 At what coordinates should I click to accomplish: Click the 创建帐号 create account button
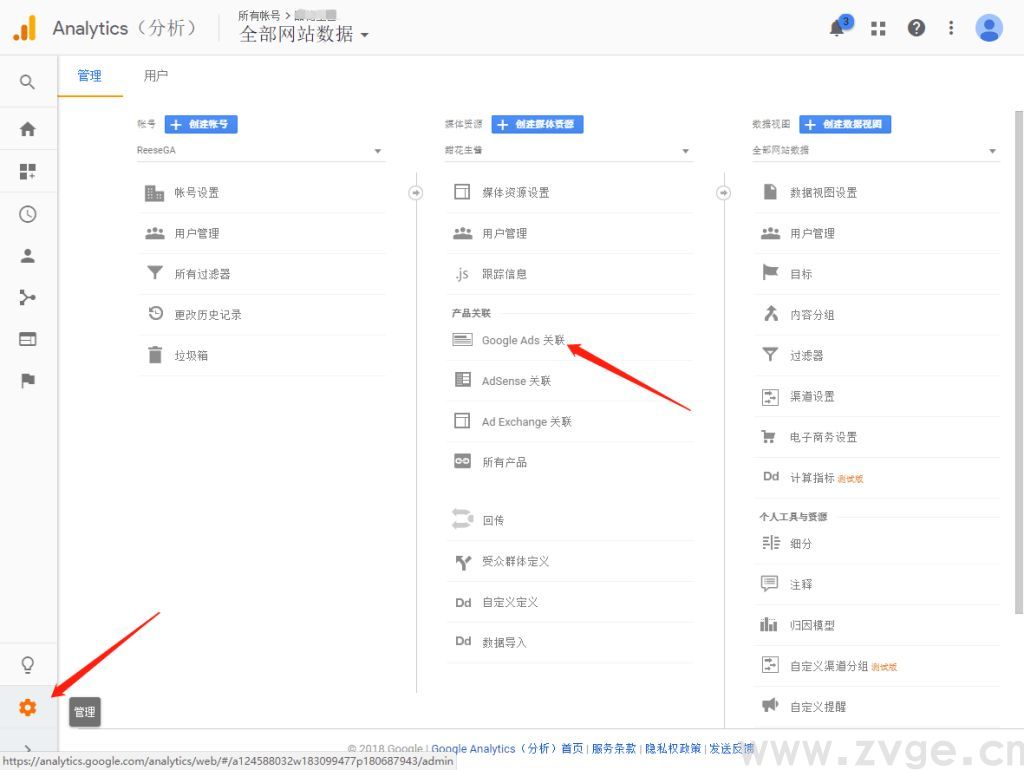(200, 124)
